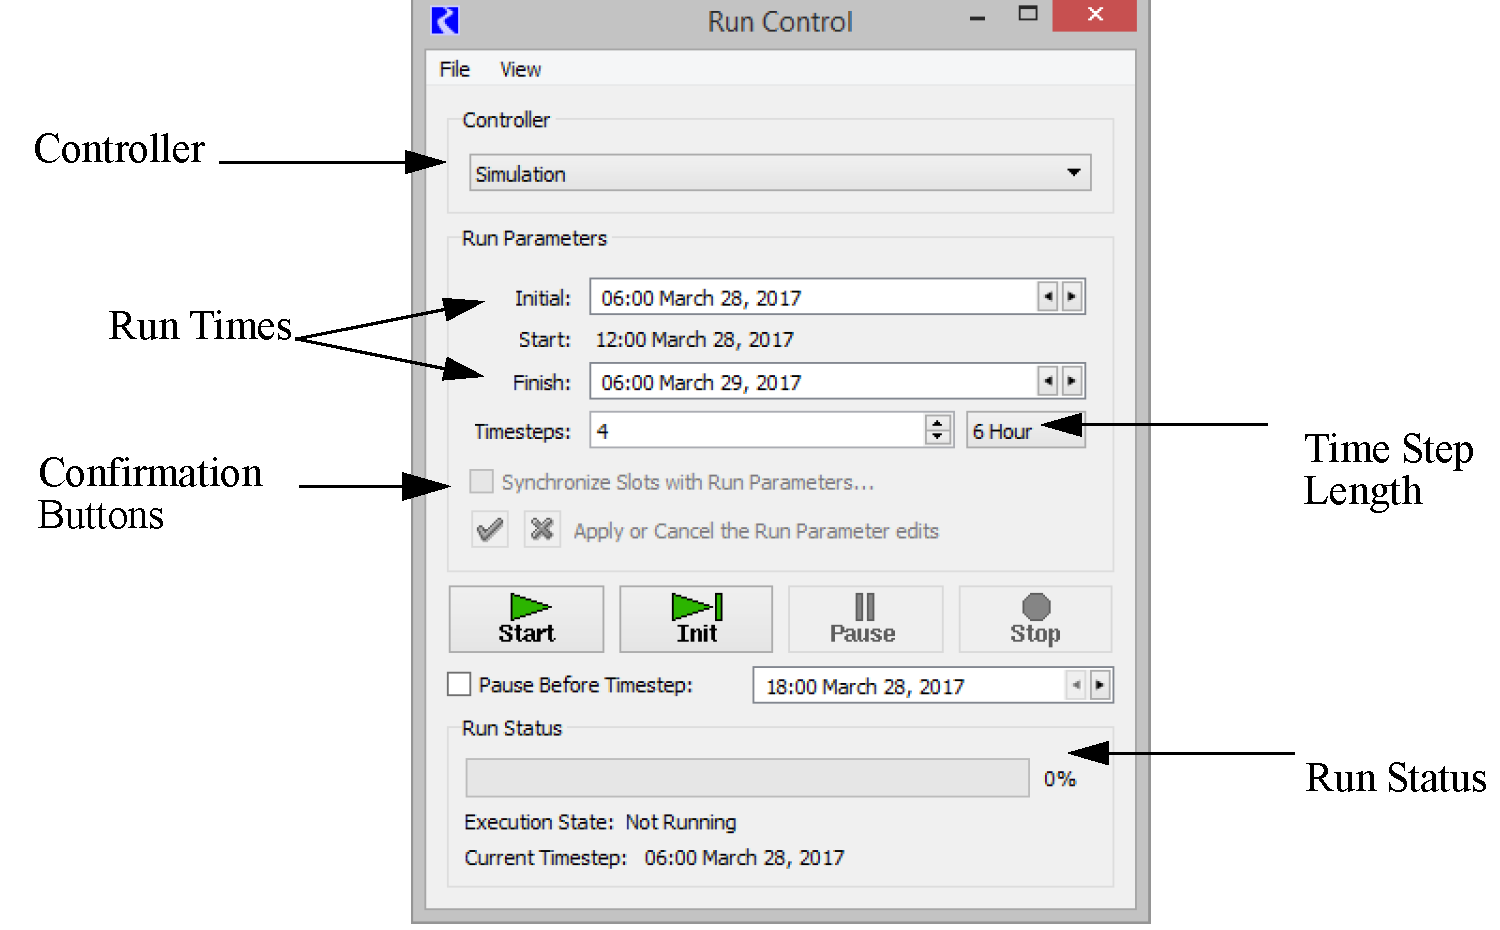
Task: Toggle Synchronize Slots with Run Parameters checkbox
Action: pyautogui.click(x=482, y=482)
